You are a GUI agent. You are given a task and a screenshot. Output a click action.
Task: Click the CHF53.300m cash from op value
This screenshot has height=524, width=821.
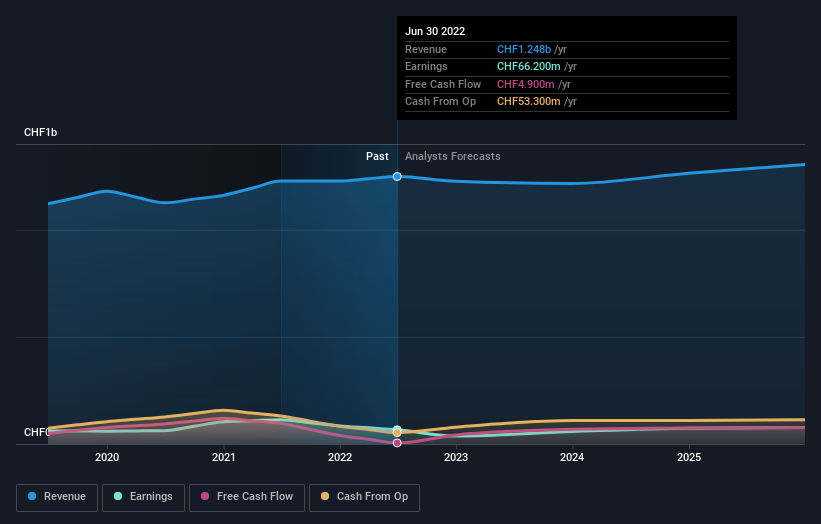point(528,102)
